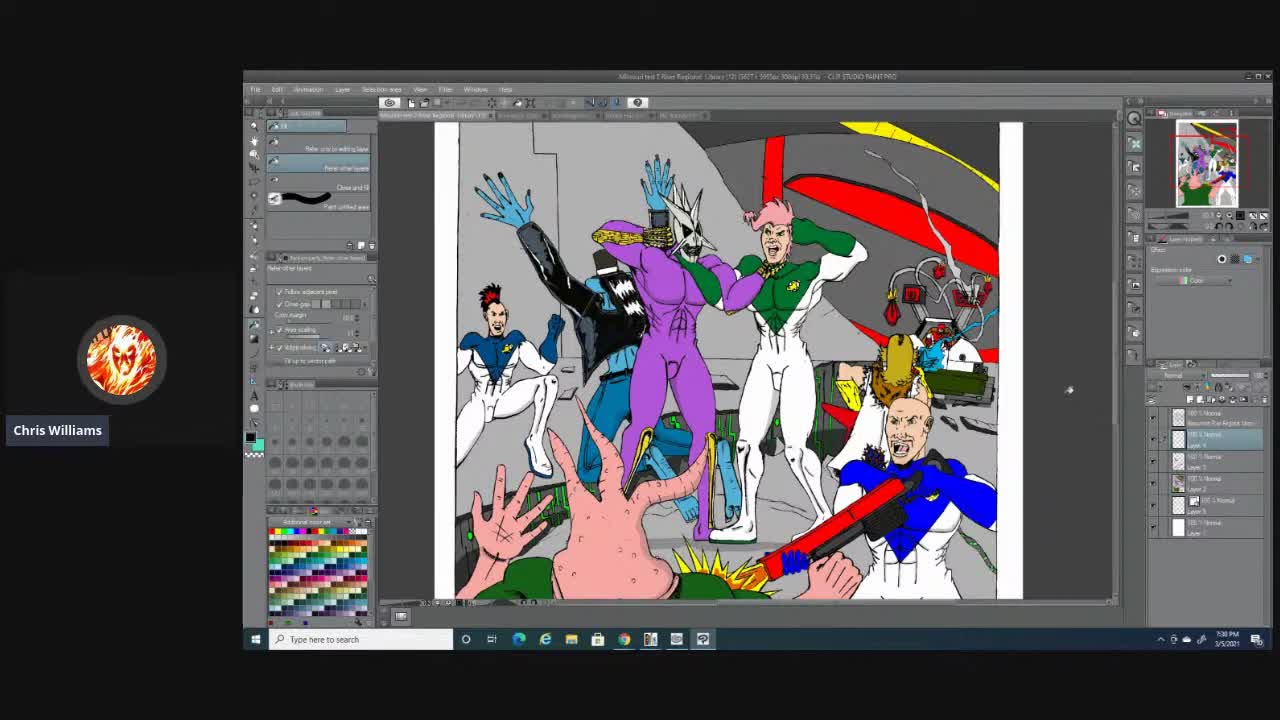Delete sub tool with trash icon
The height and width of the screenshot is (720, 1280).
pos(372,245)
